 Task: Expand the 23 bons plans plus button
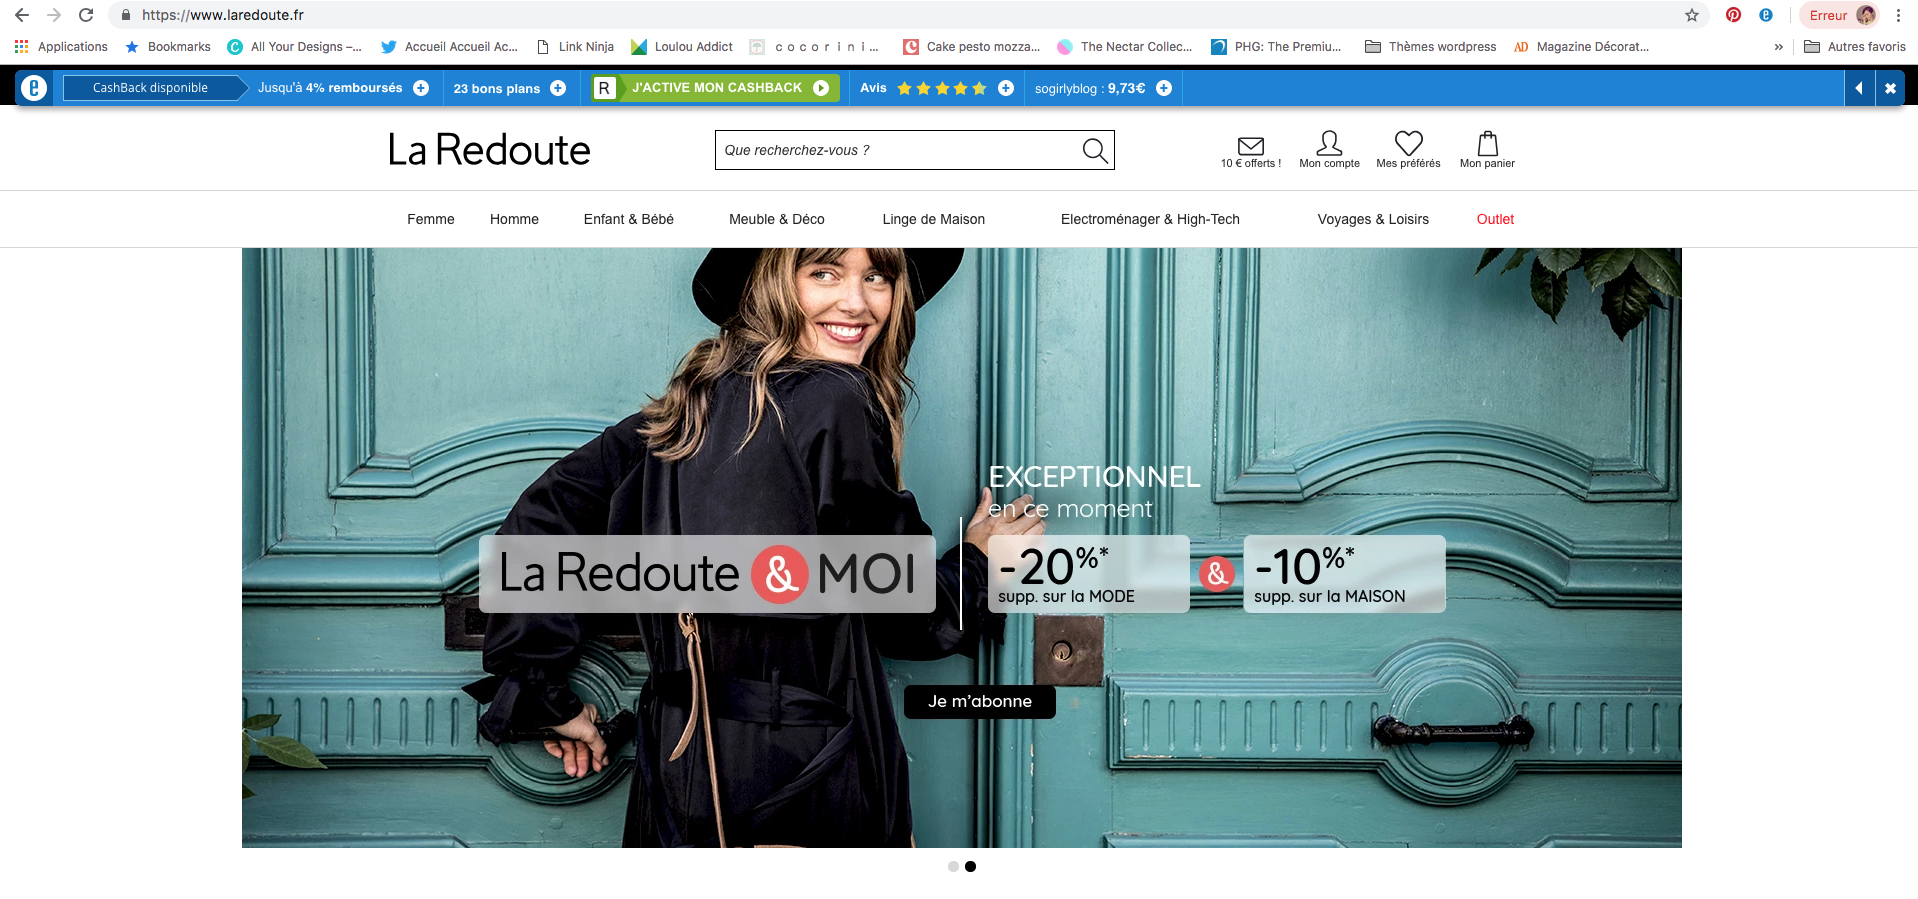(558, 88)
